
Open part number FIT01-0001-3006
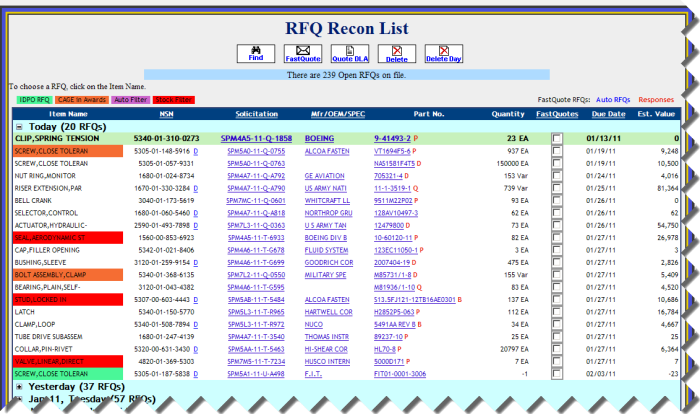[400, 374]
